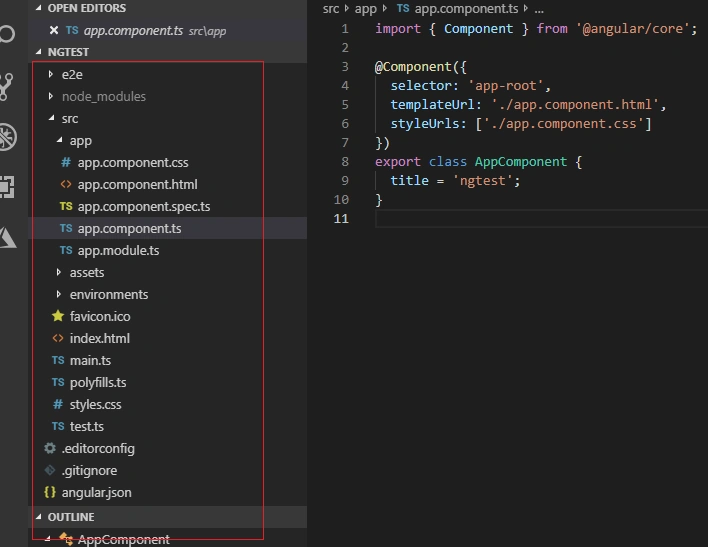This screenshot has width=708, height=547.
Task: Click breadcrumb ellipsis segment
Action: (x=539, y=9)
